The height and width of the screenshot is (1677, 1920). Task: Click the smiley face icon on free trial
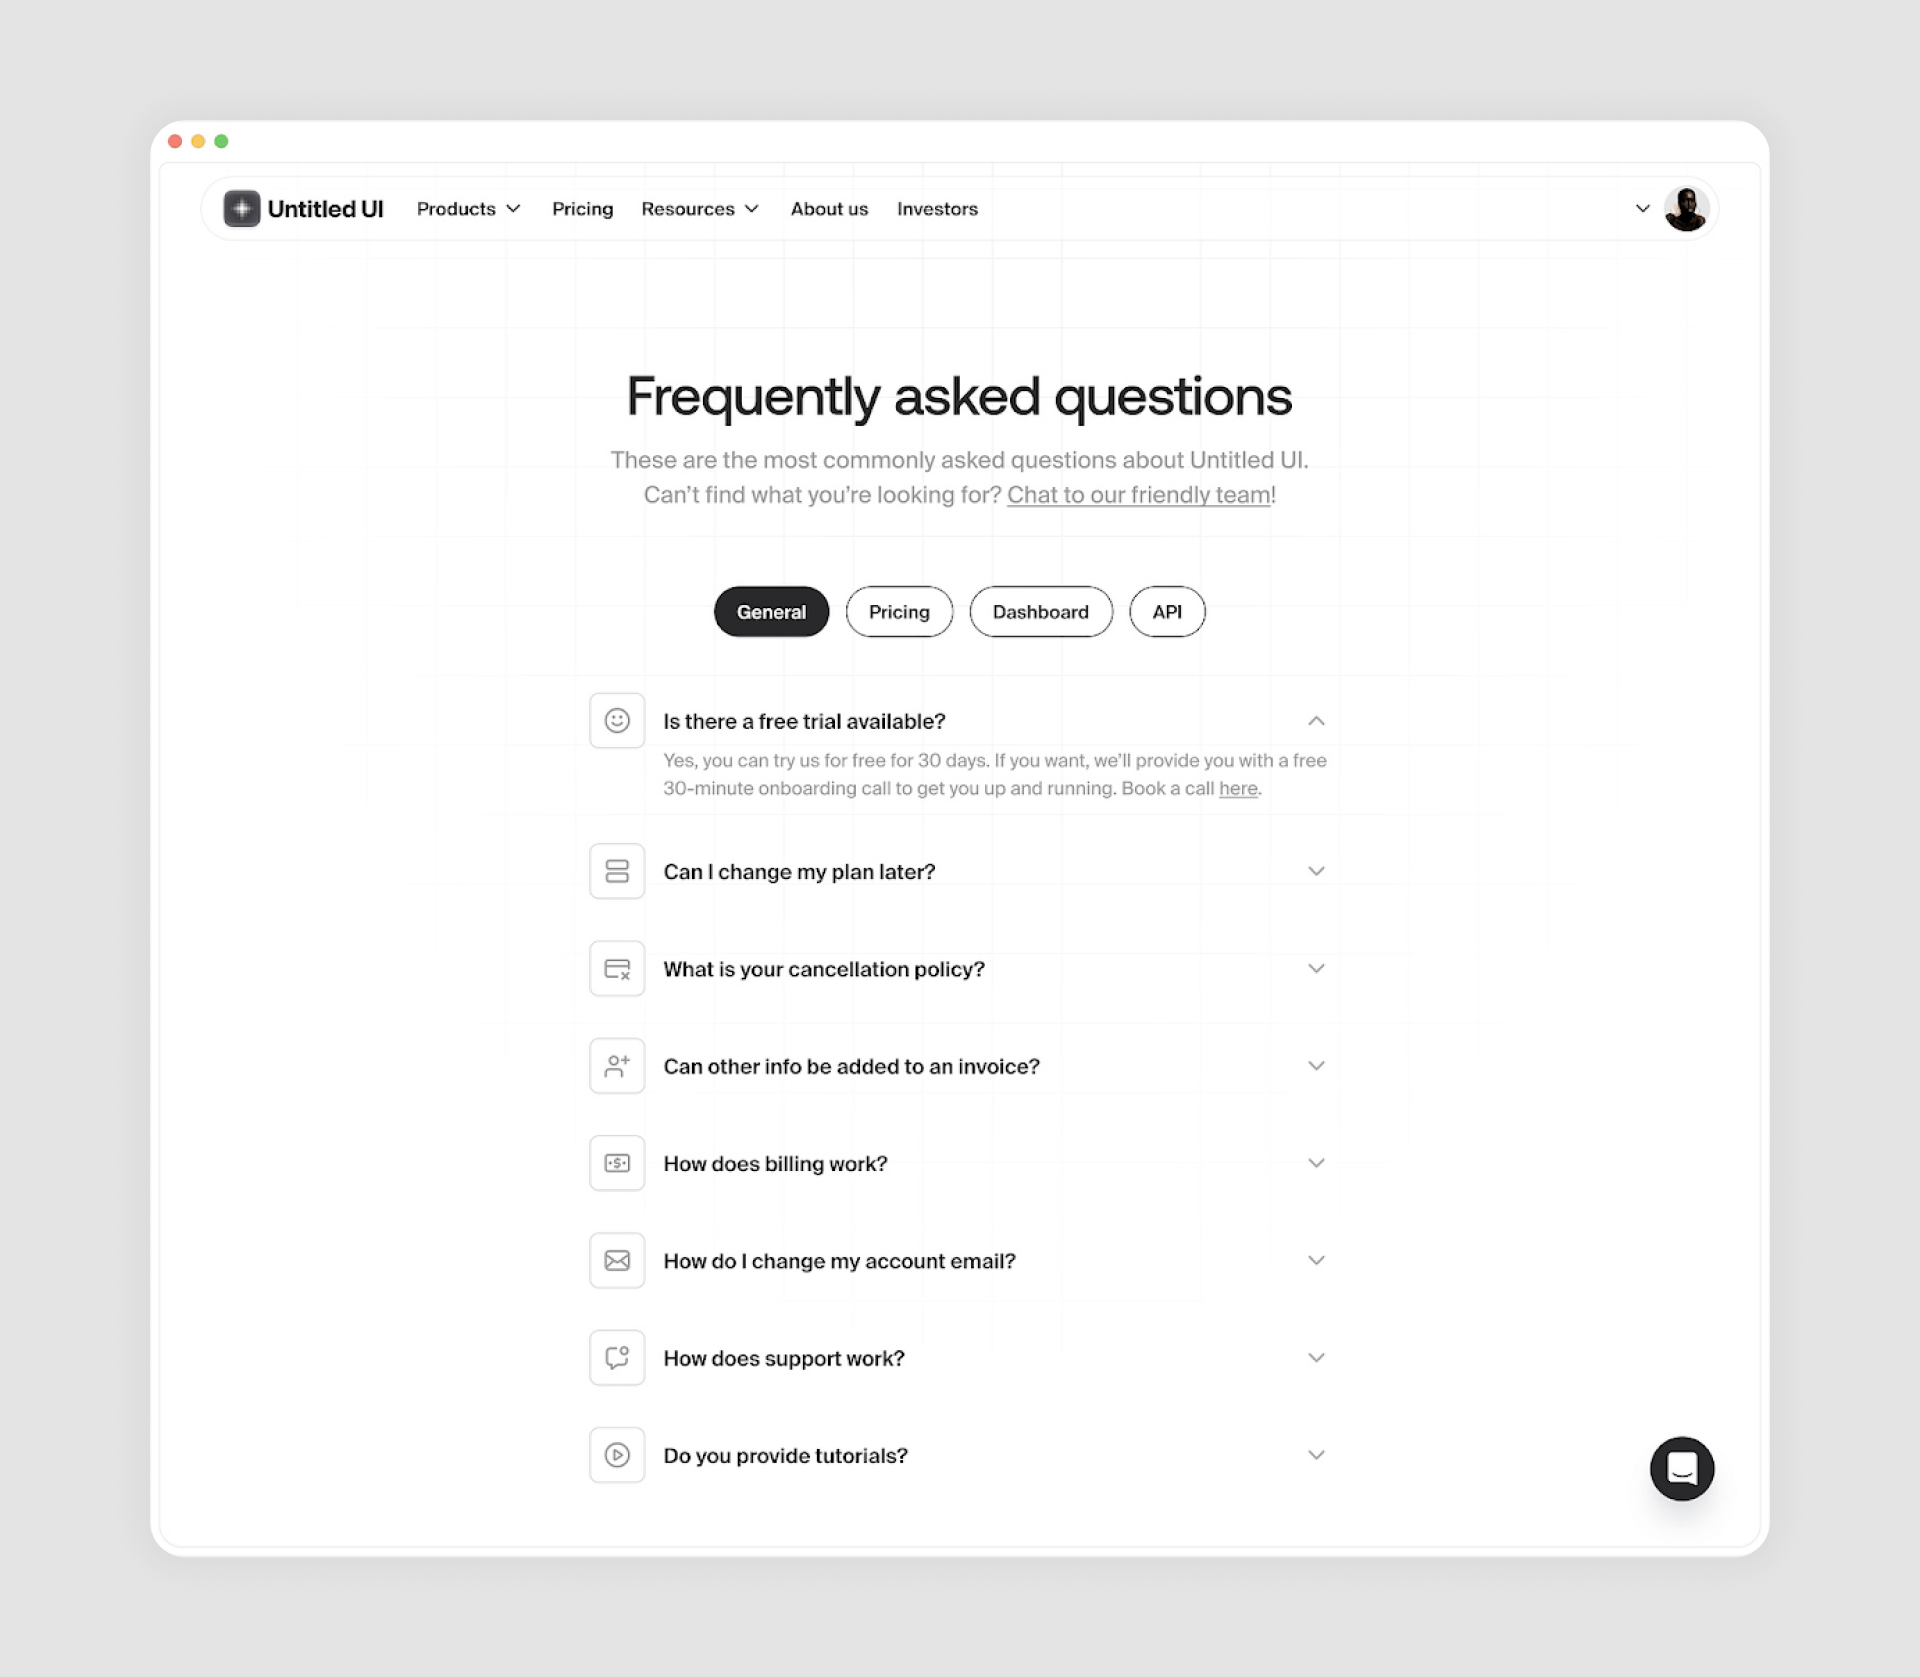617,720
